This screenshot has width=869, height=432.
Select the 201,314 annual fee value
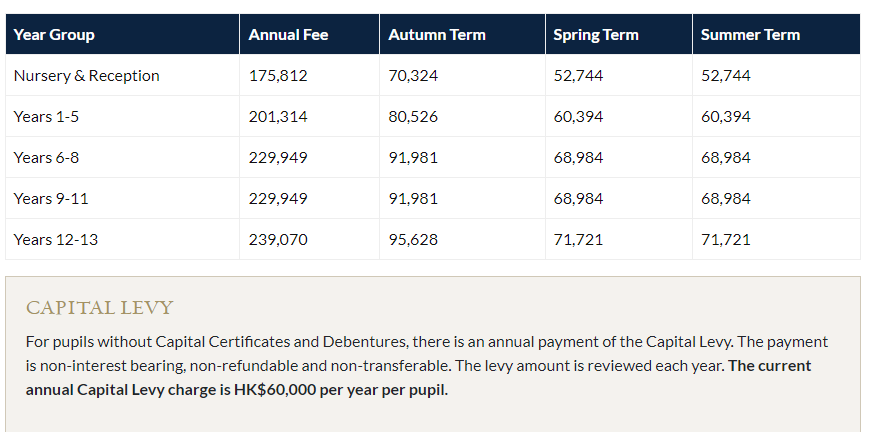click(278, 116)
